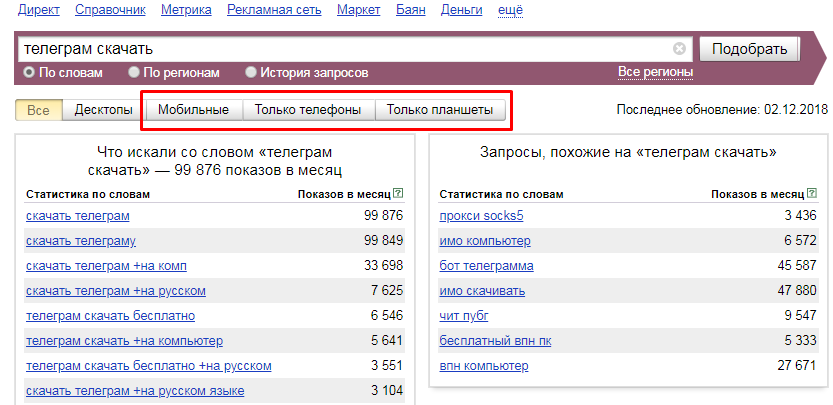The height and width of the screenshot is (405, 833).
Task: Click the Запросы, похожие на heading
Action: 628,153
